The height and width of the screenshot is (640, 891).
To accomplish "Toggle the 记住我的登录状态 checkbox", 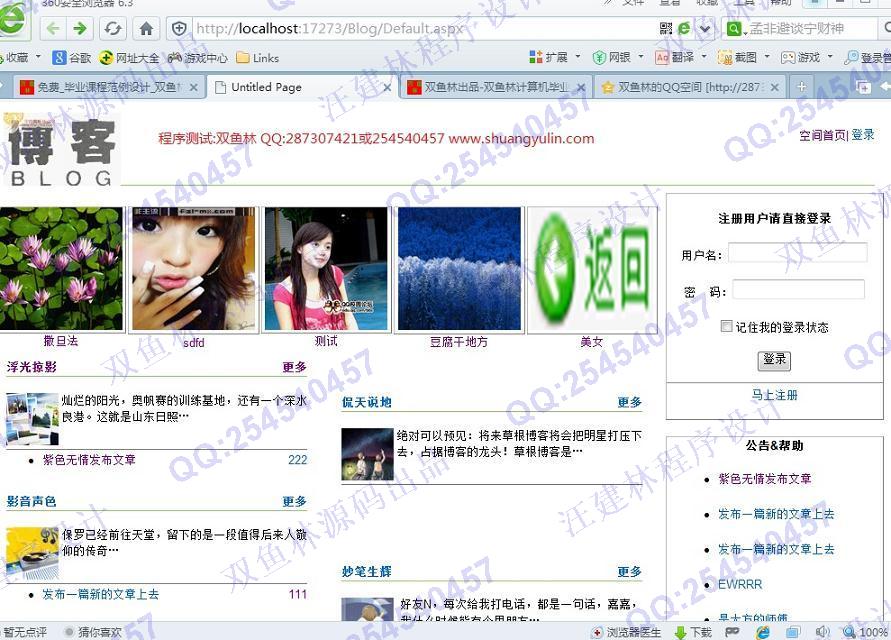I will (x=727, y=326).
